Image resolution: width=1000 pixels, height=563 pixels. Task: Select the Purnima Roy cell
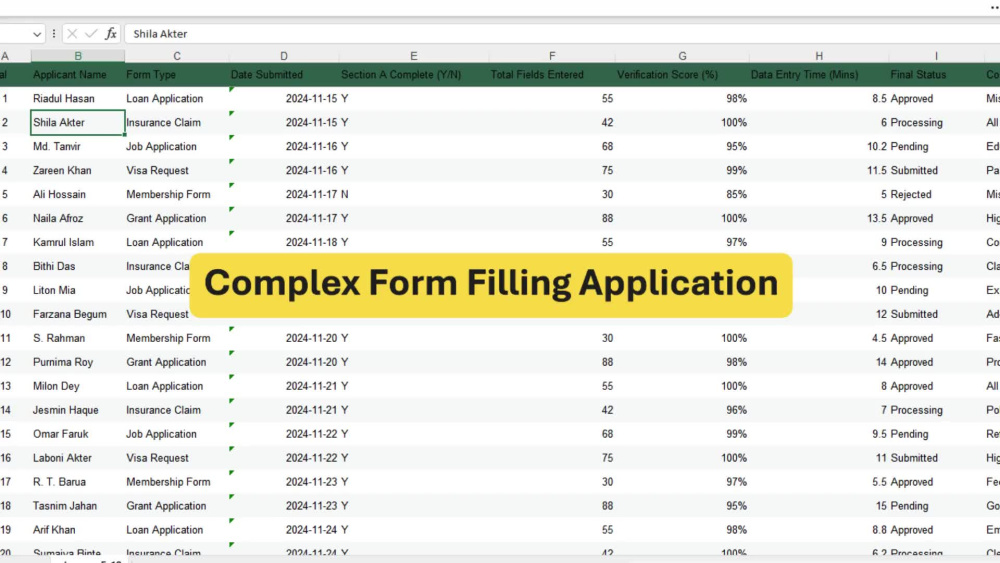78,362
